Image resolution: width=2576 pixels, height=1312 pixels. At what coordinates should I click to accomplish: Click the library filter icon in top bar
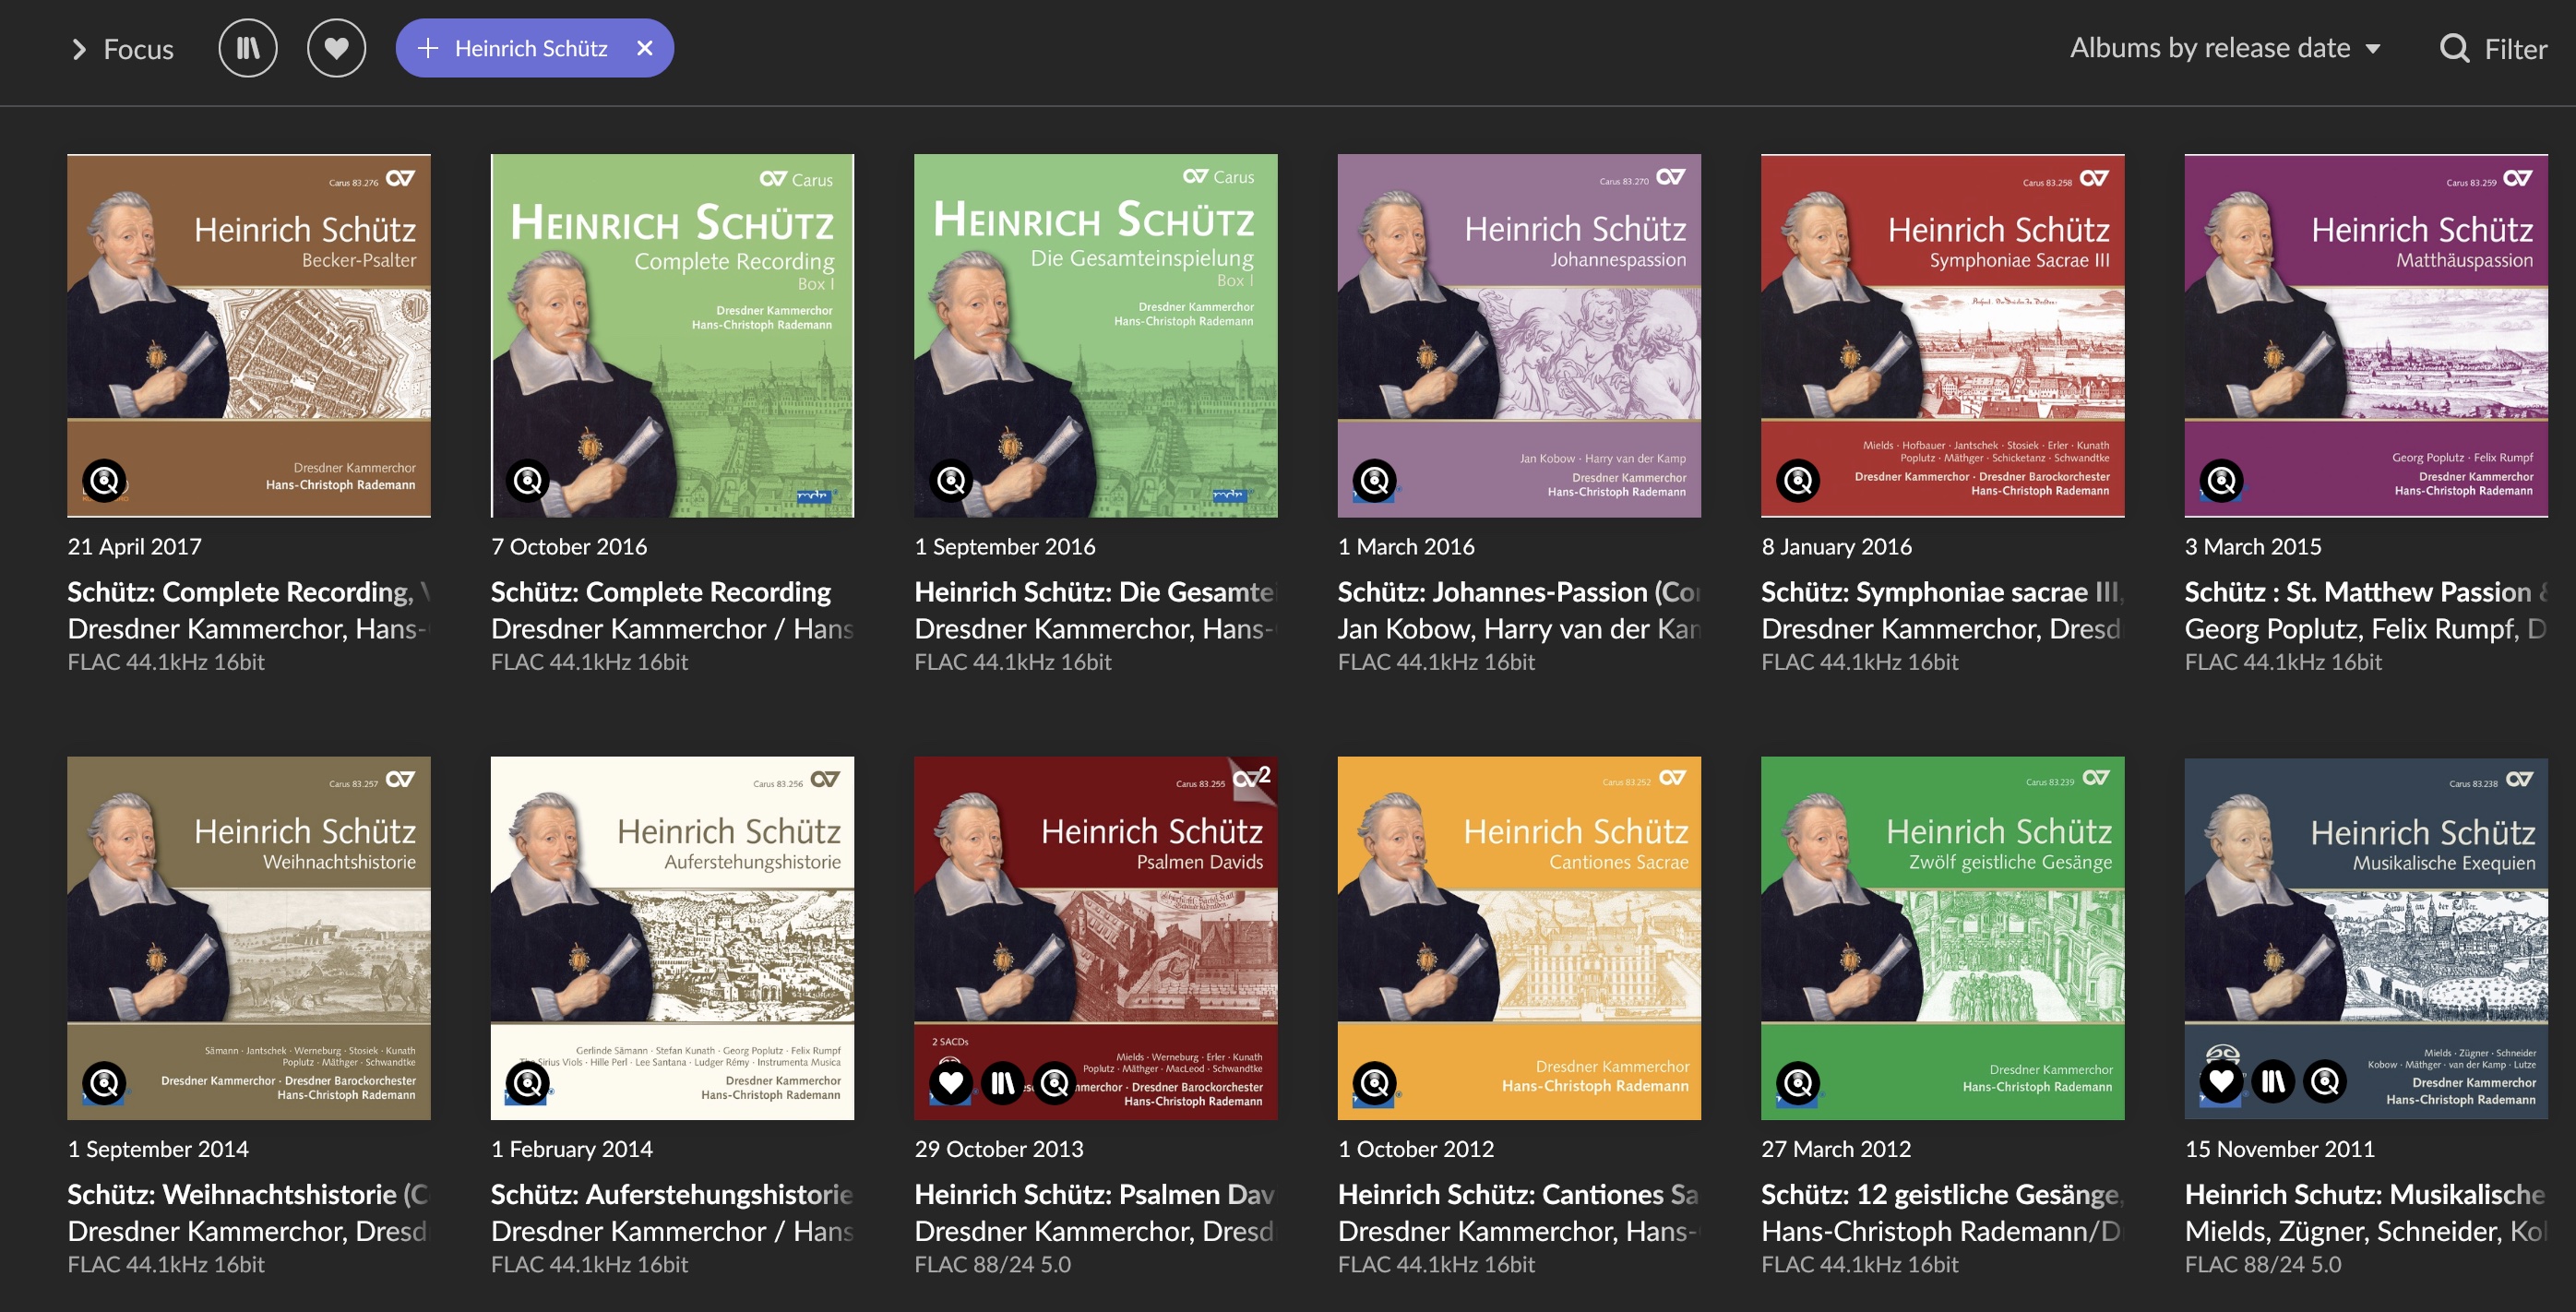(247, 48)
